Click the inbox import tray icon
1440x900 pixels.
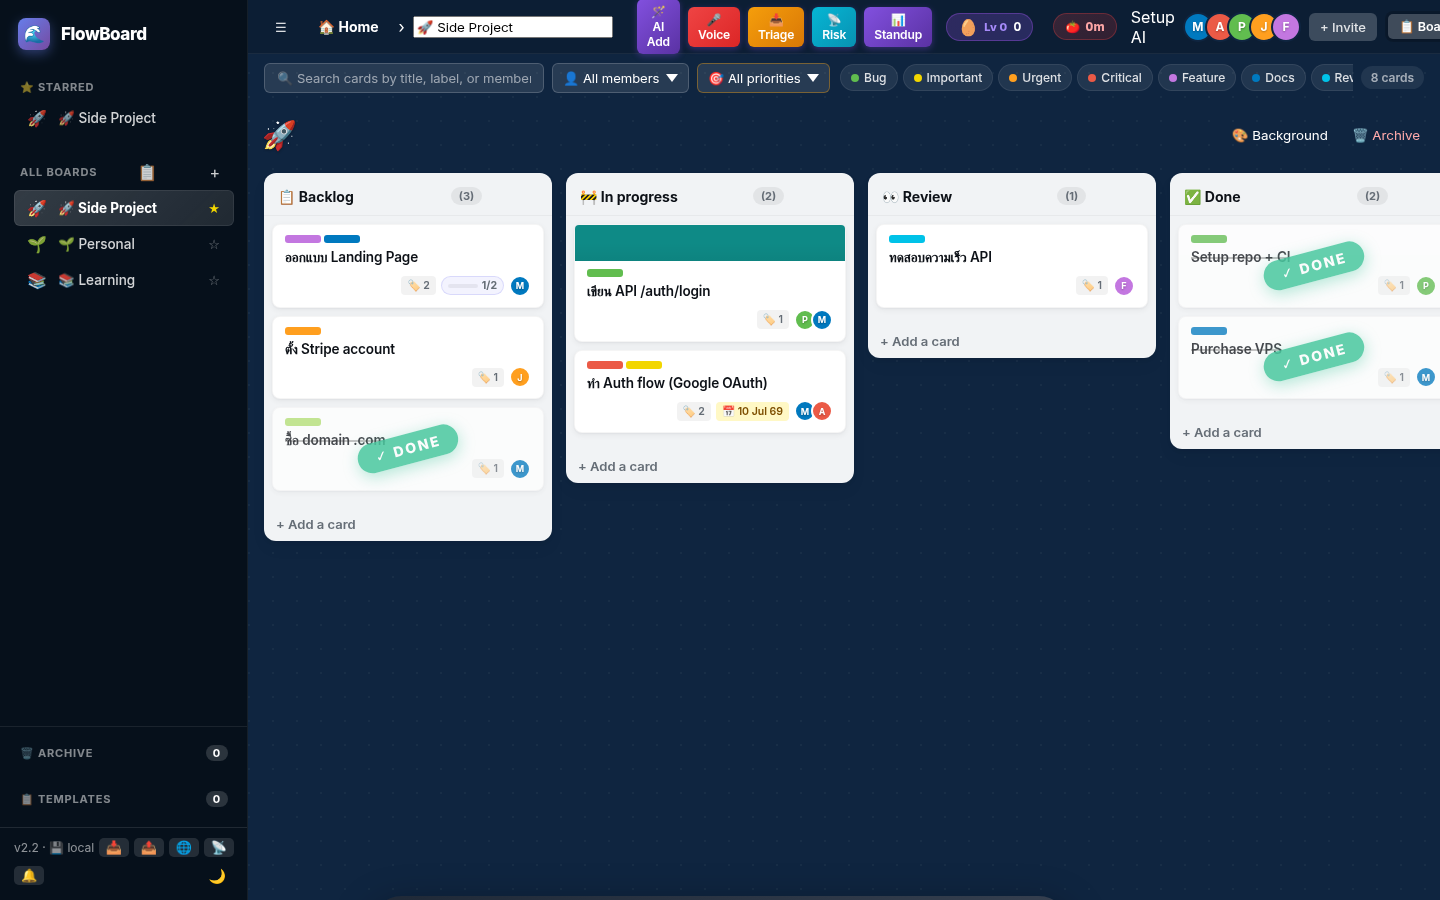tap(114, 847)
